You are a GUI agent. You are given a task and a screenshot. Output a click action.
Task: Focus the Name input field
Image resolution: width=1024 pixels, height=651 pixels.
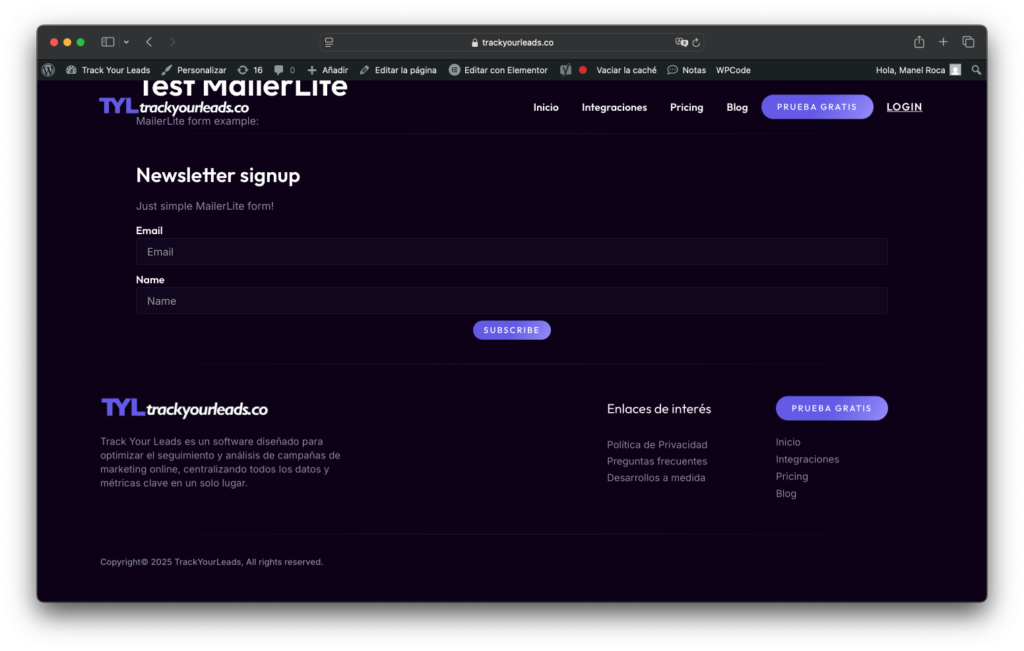point(512,301)
